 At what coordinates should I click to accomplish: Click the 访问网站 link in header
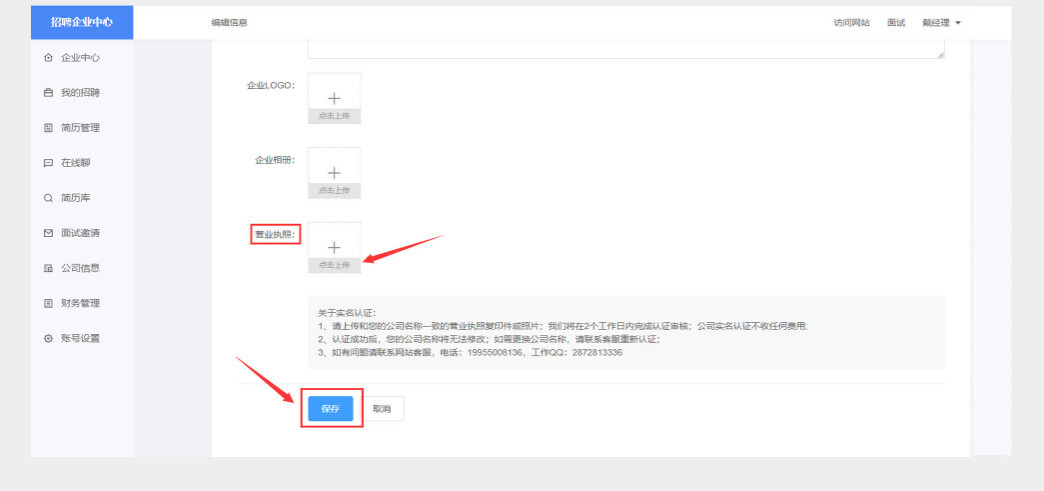851,23
